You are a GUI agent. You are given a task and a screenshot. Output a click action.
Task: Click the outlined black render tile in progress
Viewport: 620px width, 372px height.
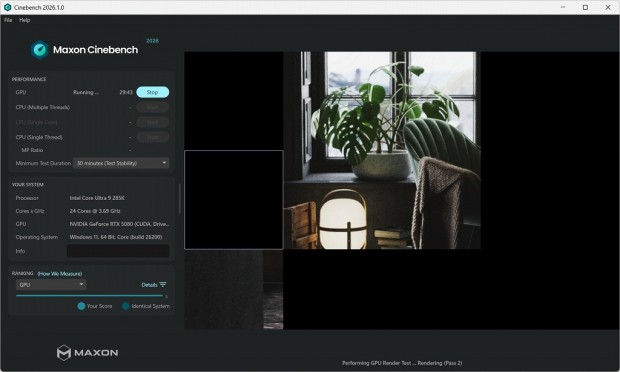point(234,200)
